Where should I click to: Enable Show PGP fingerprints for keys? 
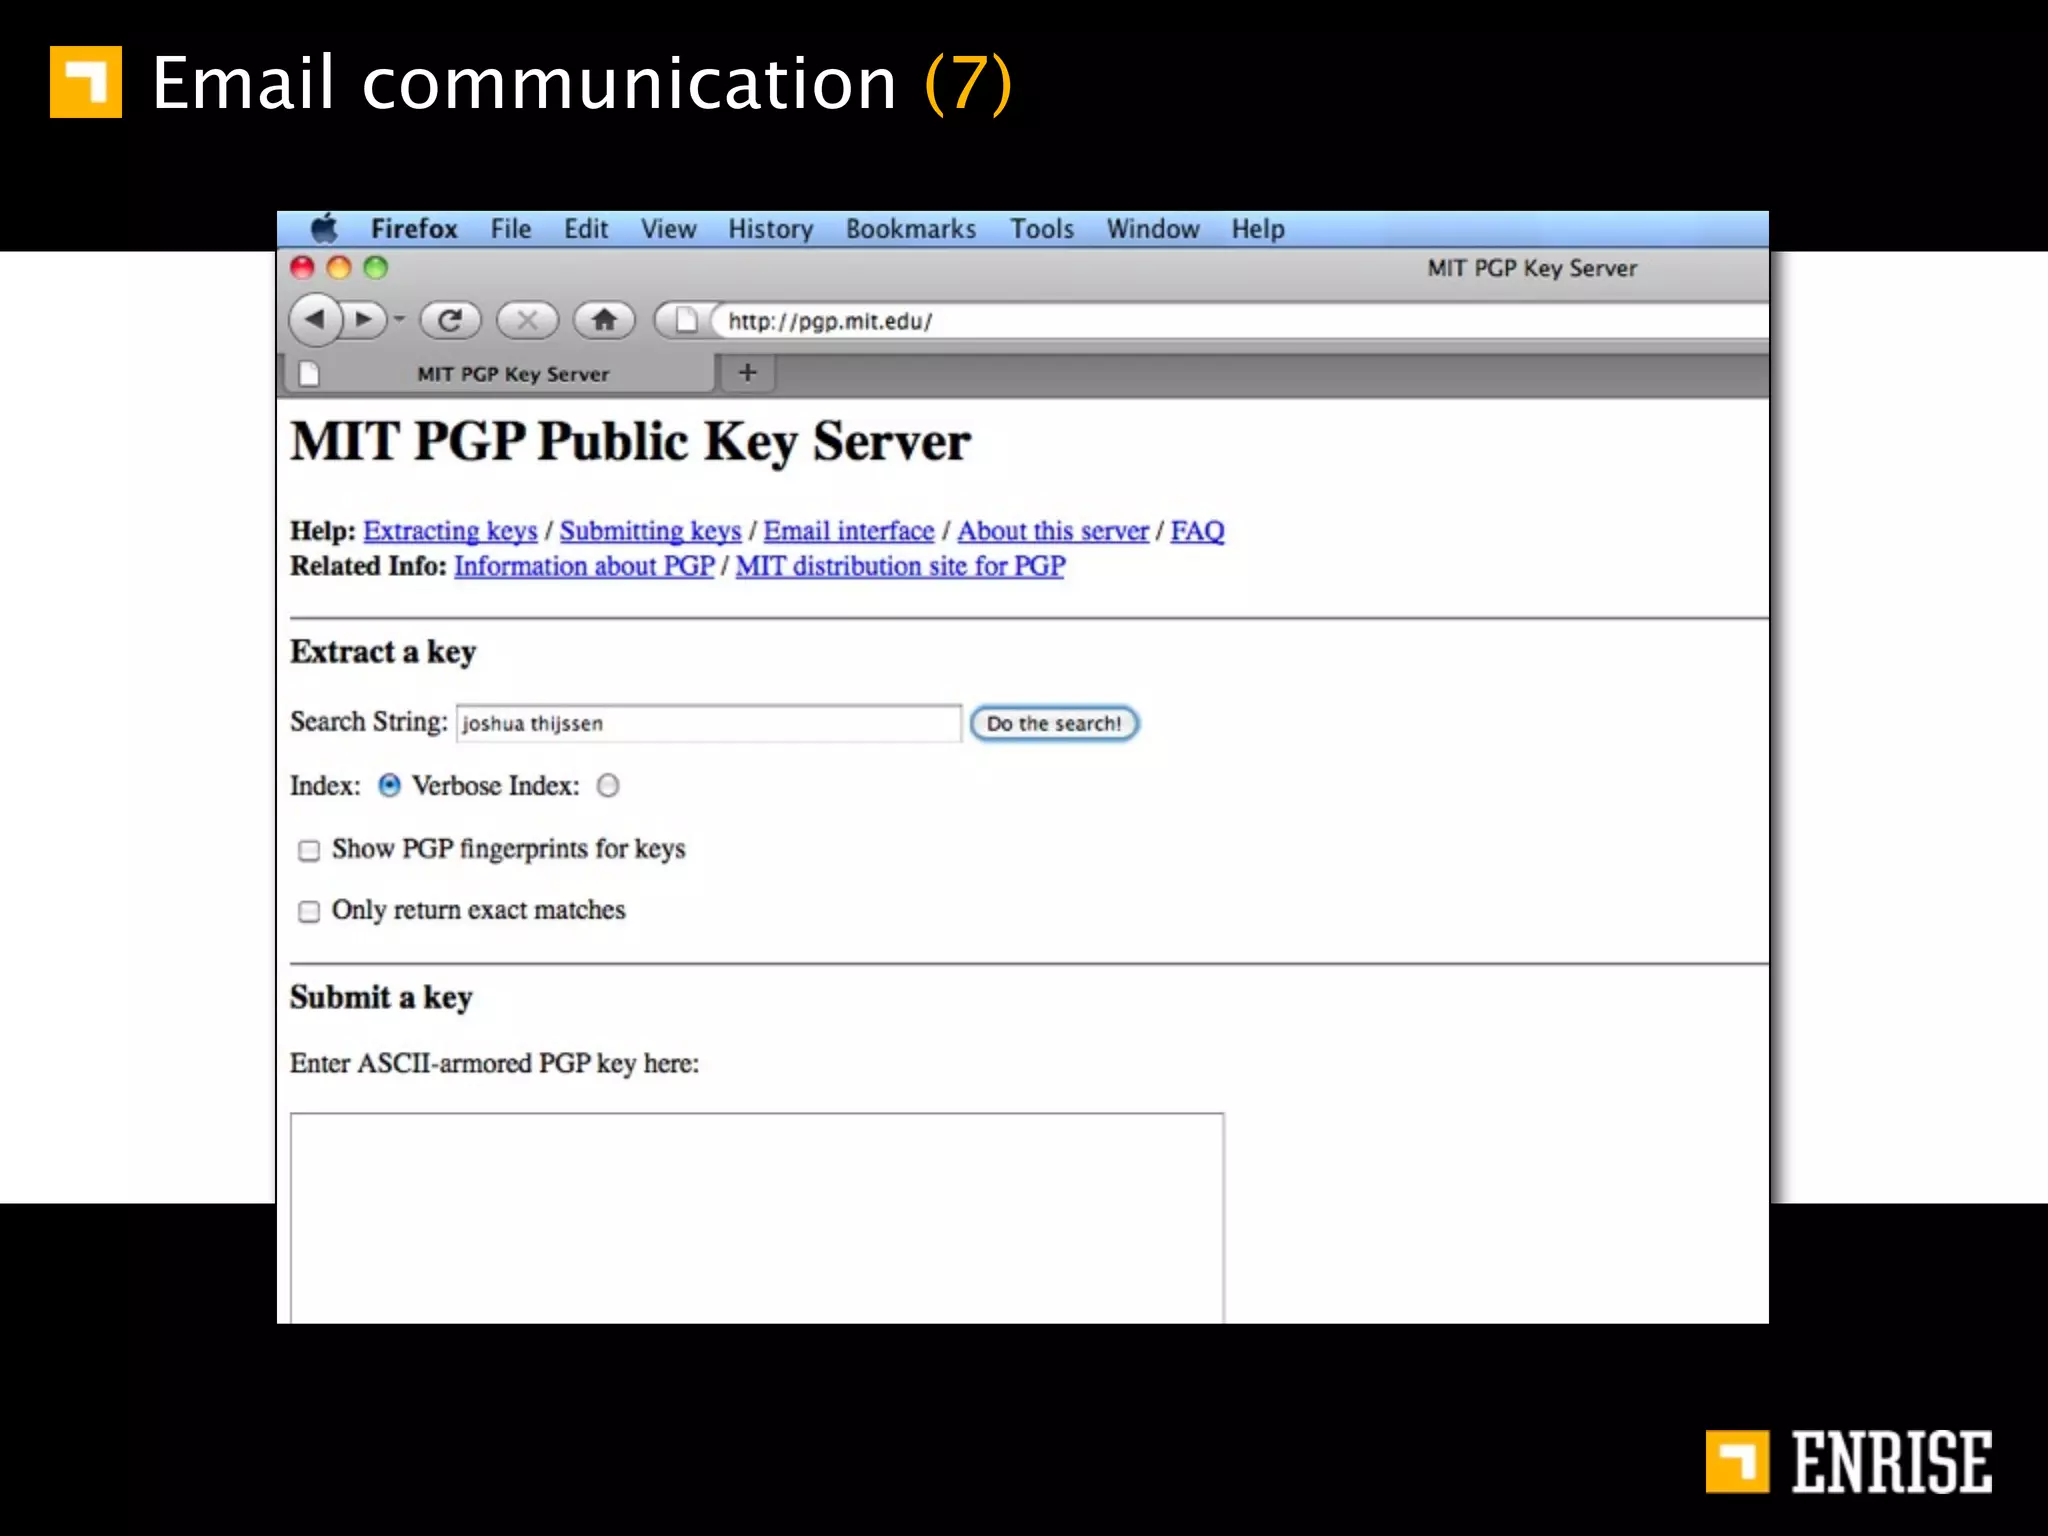[x=309, y=850]
